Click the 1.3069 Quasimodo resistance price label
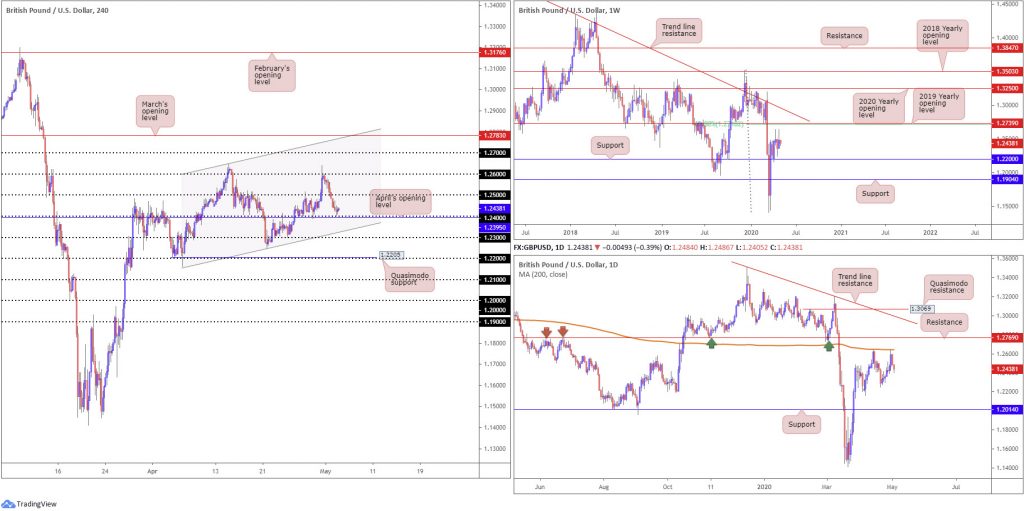This screenshot has width=1024, height=511. click(x=920, y=308)
